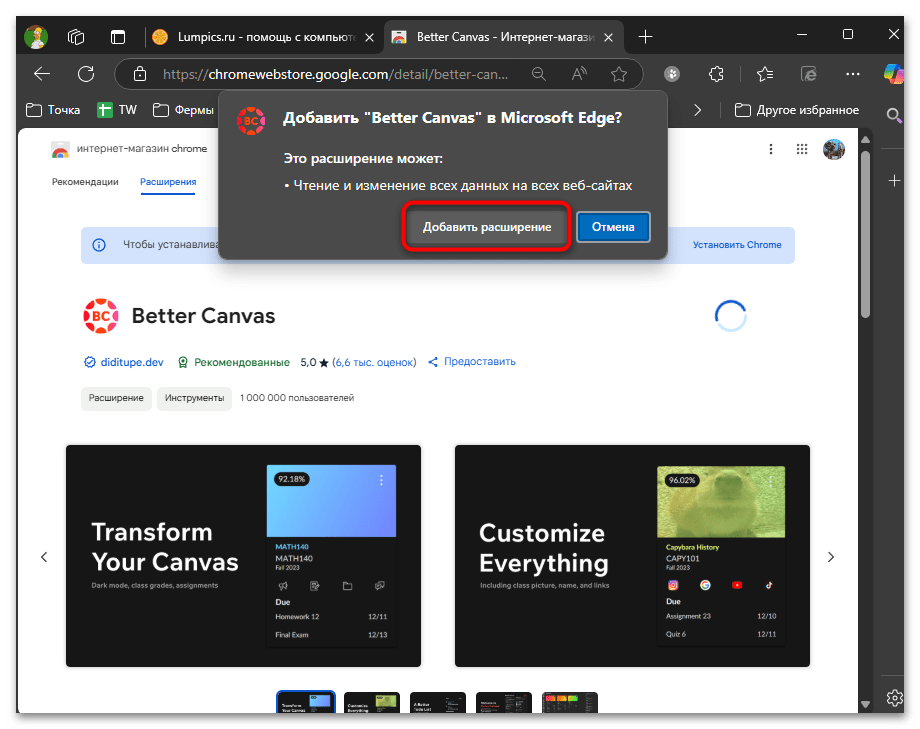Viewport: 920px width, 729px height.
Task: Open the Edge Settings and more menu
Action: 853,74
